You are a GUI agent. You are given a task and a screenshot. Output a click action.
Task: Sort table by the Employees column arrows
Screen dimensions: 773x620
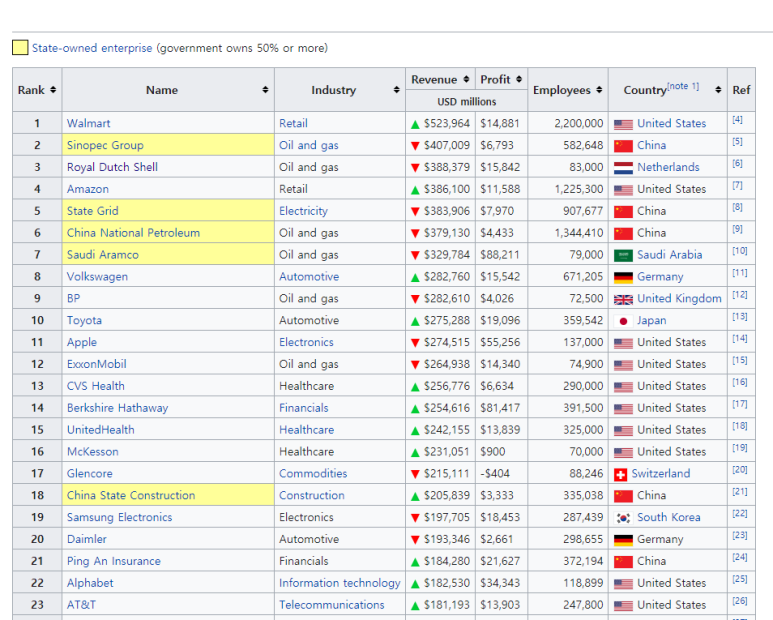(599, 90)
